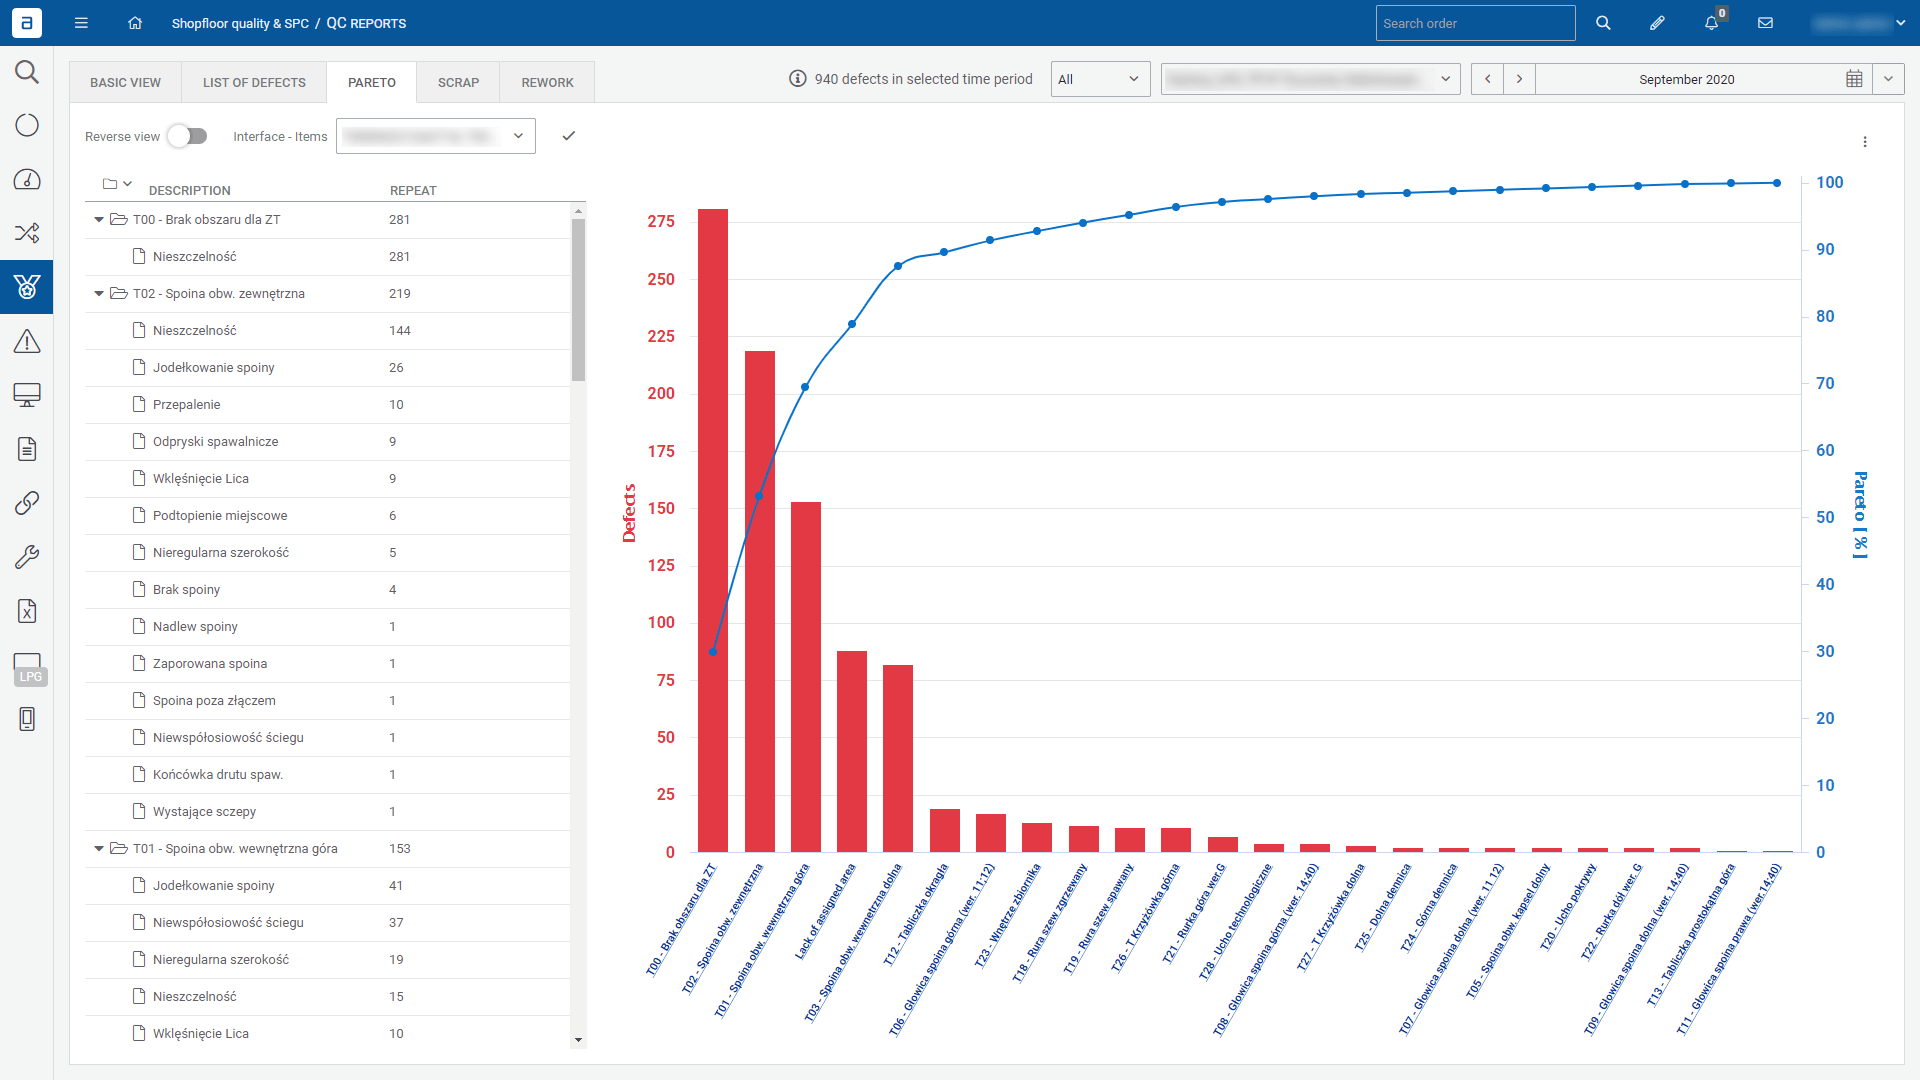Image resolution: width=1920 pixels, height=1080 pixels.
Task: Open the hamburger menu
Action: point(81,23)
